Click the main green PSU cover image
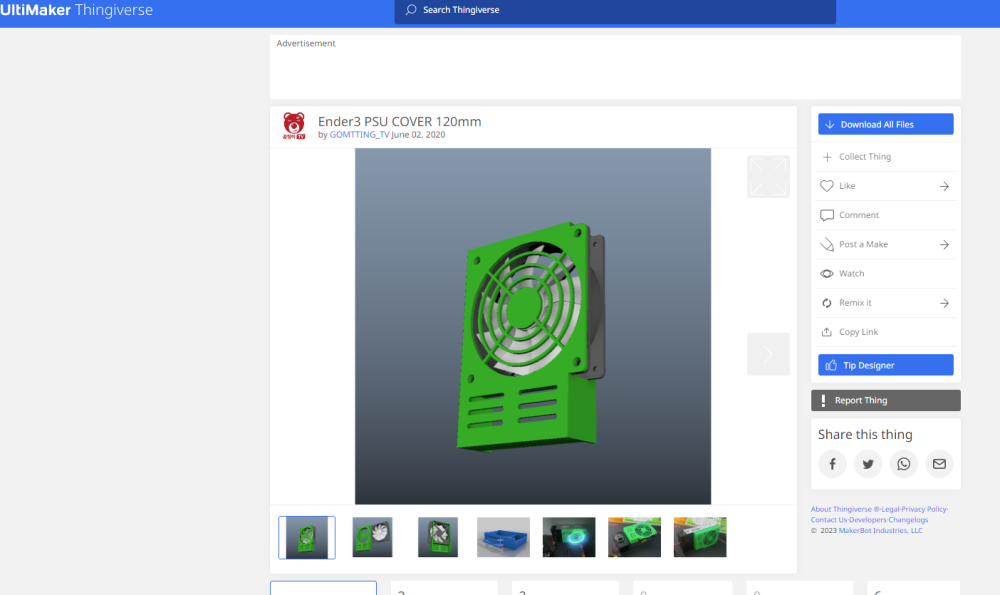This screenshot has height=595, width=1000. click(533, 326)
